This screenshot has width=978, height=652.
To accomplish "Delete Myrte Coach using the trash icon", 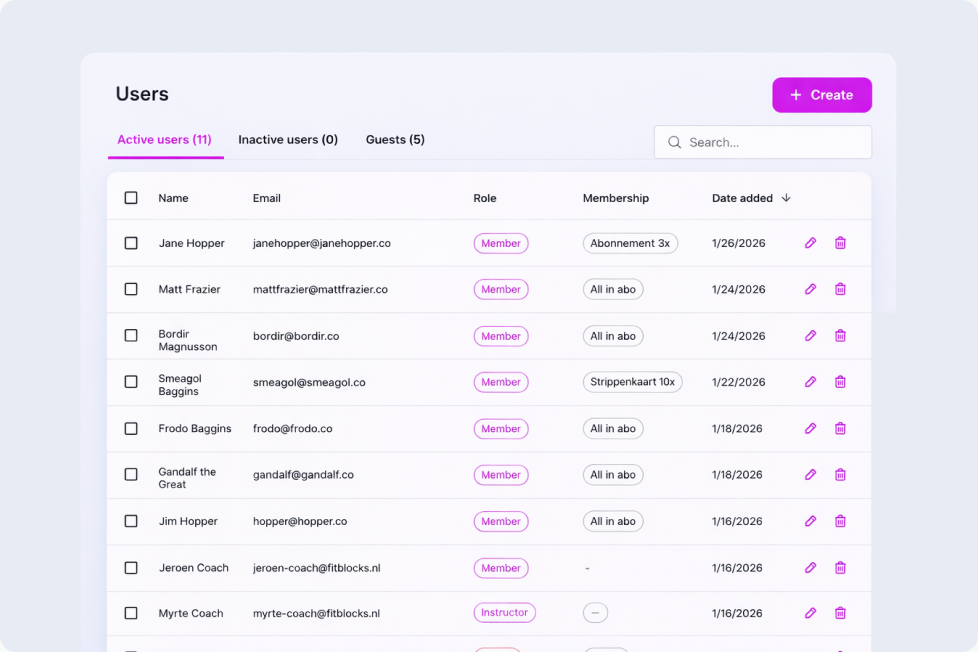I will tap(840, 613).
